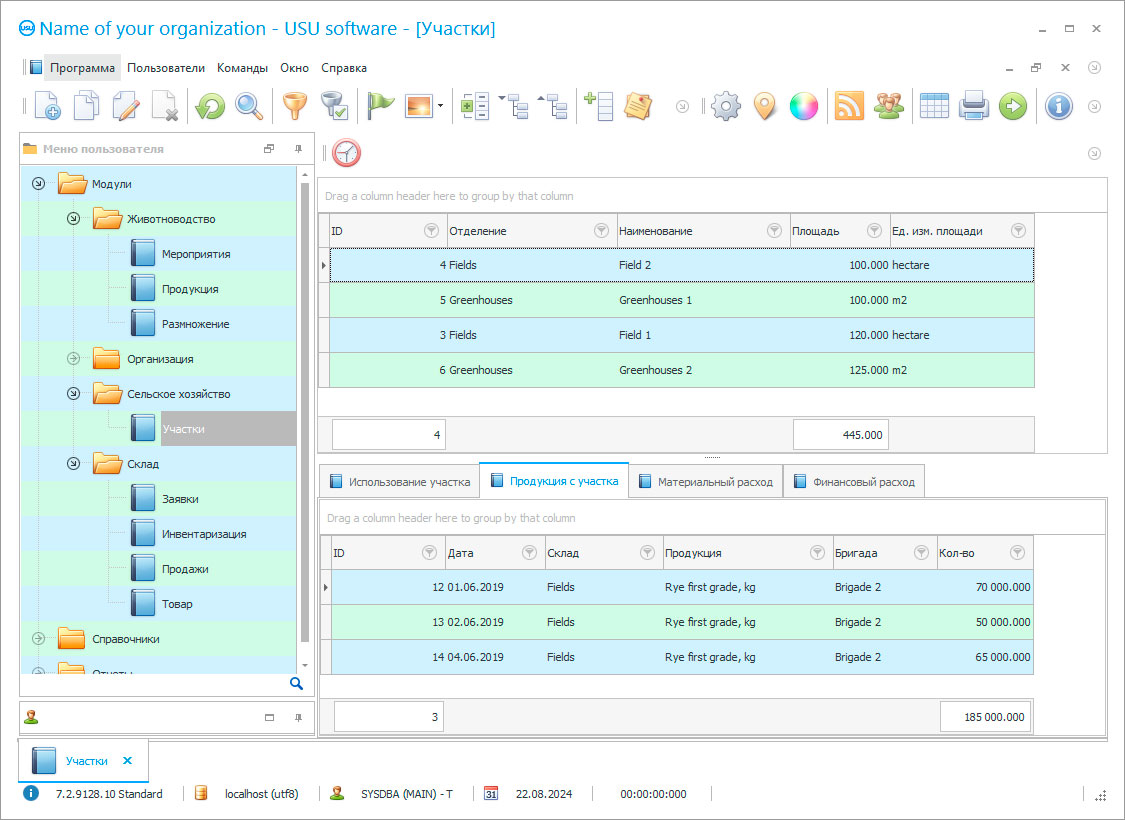Viewport: 1125px width, 820px height.
Task: Select the row dated 02.06.2019
Action: pos(682,622)
